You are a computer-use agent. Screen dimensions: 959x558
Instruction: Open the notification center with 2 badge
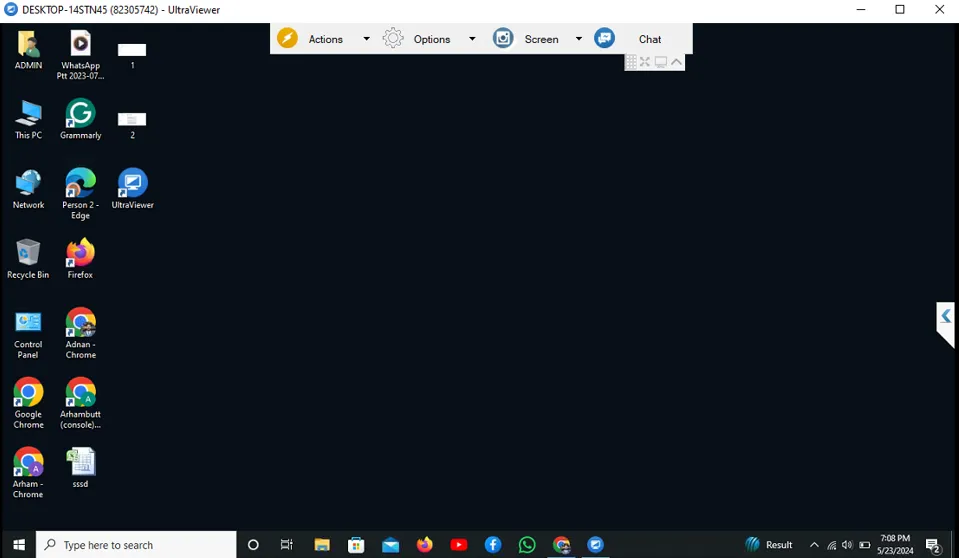pyautogui.click(x=933, y=545)
